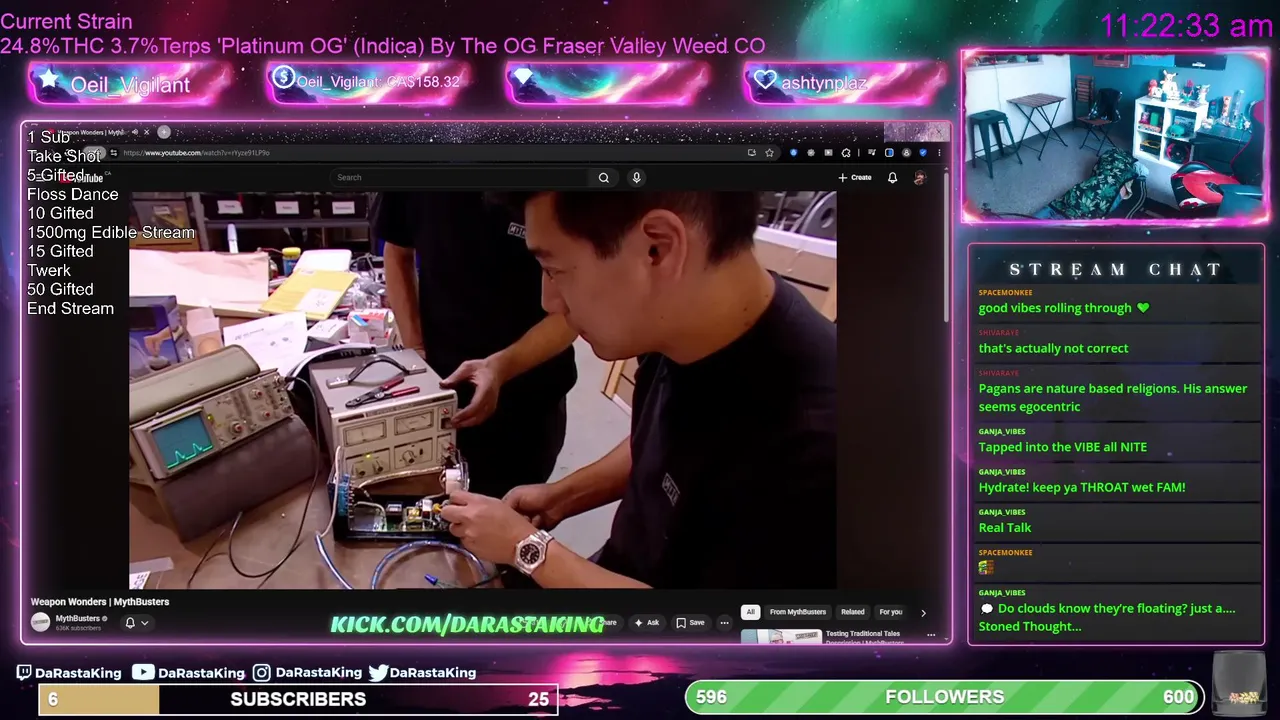Viewport: 1280px width, 720px height.
Task: Click the Create button on YouTube
Action: pyautogui.click(x=855, y=178)
